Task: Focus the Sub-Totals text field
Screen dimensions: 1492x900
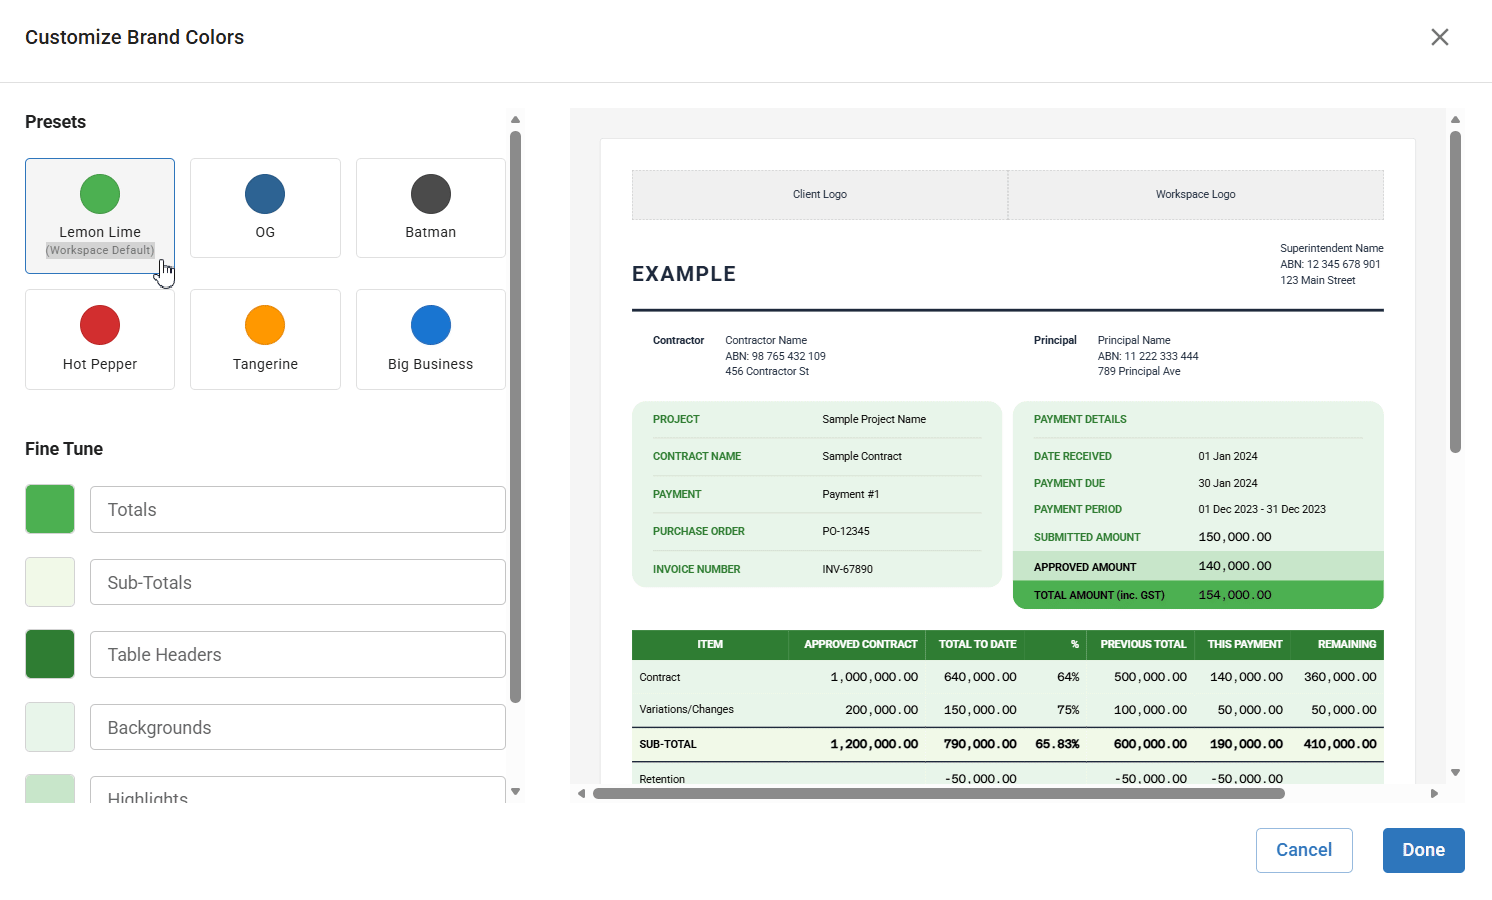Action: click(x=297, y=582)
